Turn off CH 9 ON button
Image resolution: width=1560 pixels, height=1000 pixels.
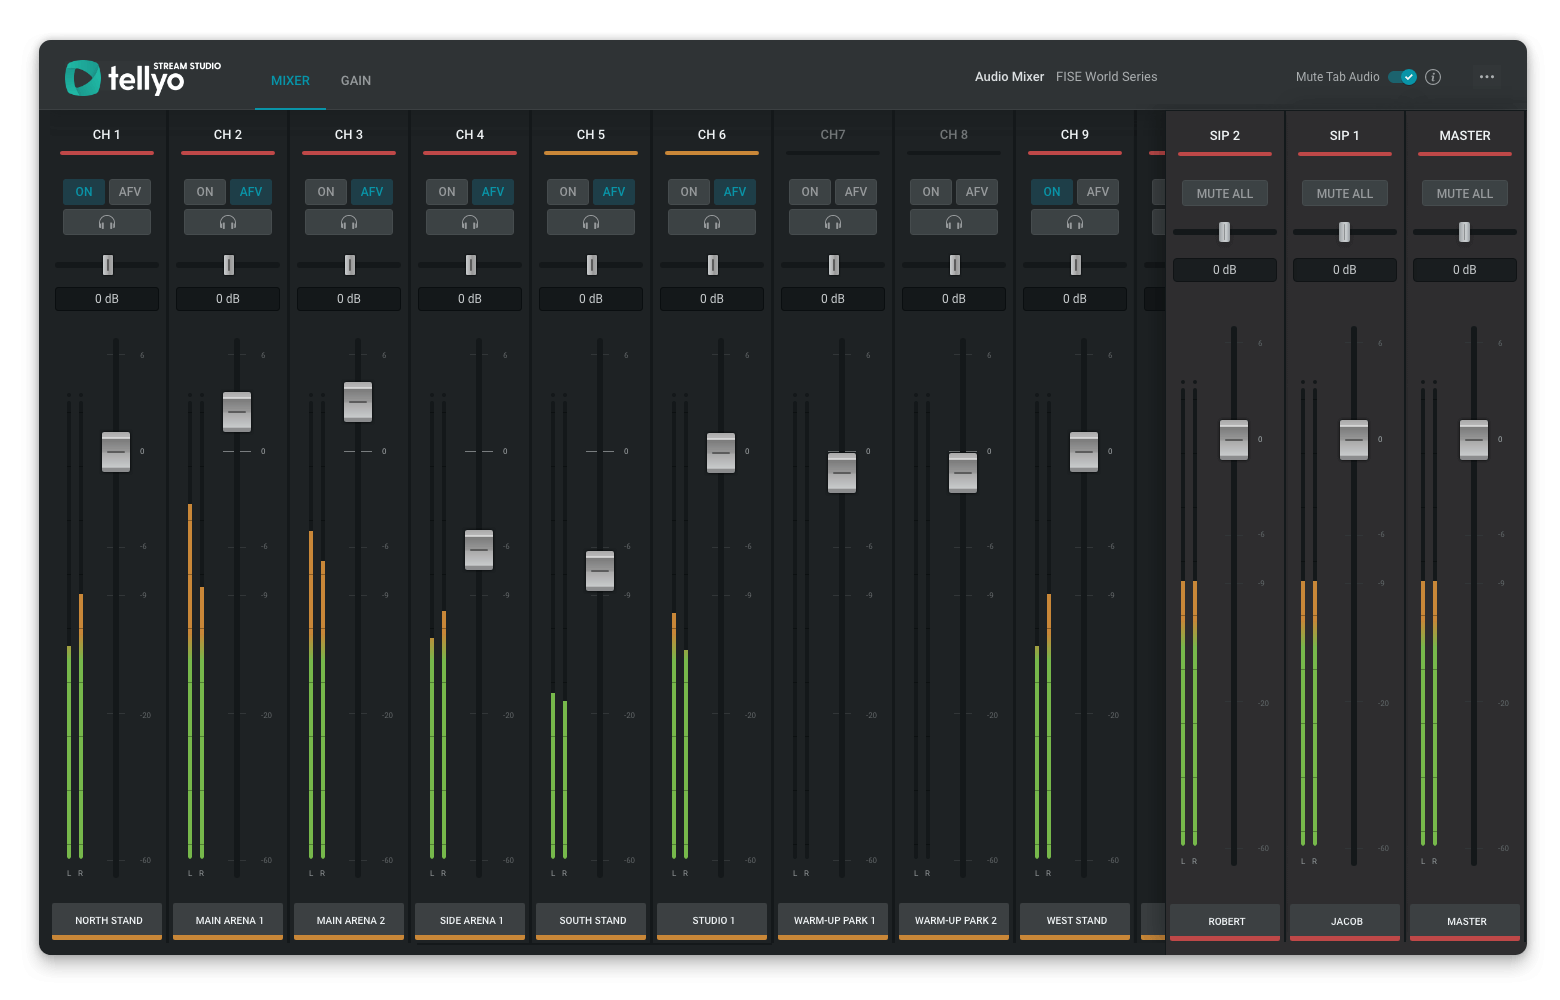(1052, 192)
